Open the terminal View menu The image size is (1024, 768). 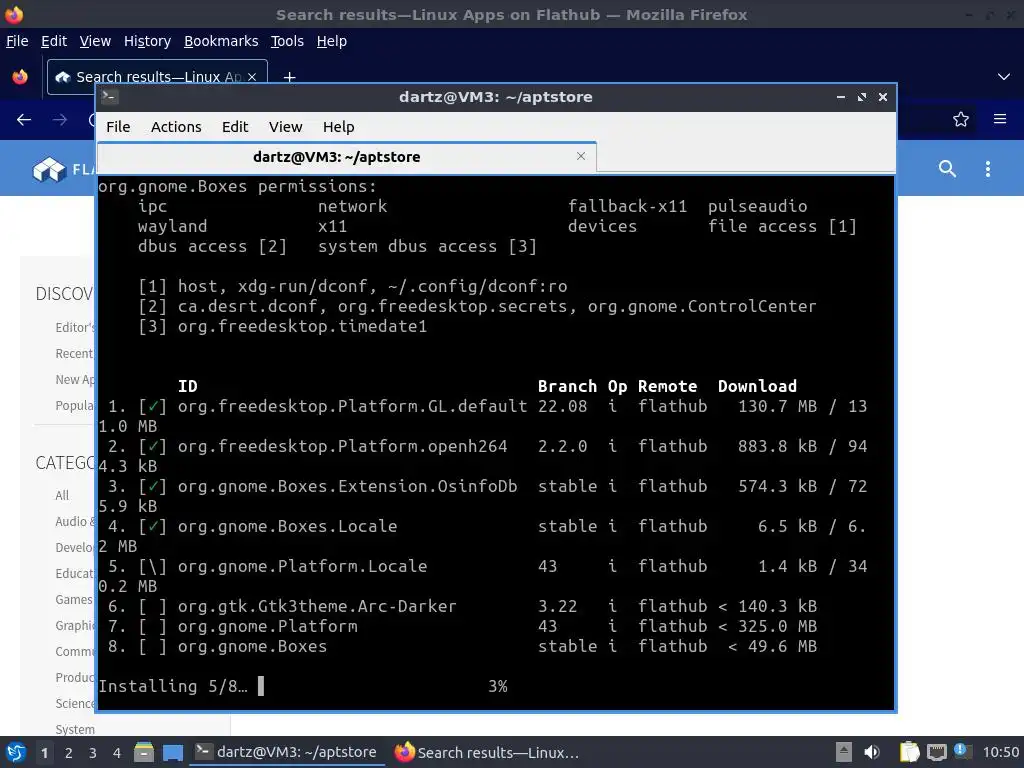pos(285,127)
